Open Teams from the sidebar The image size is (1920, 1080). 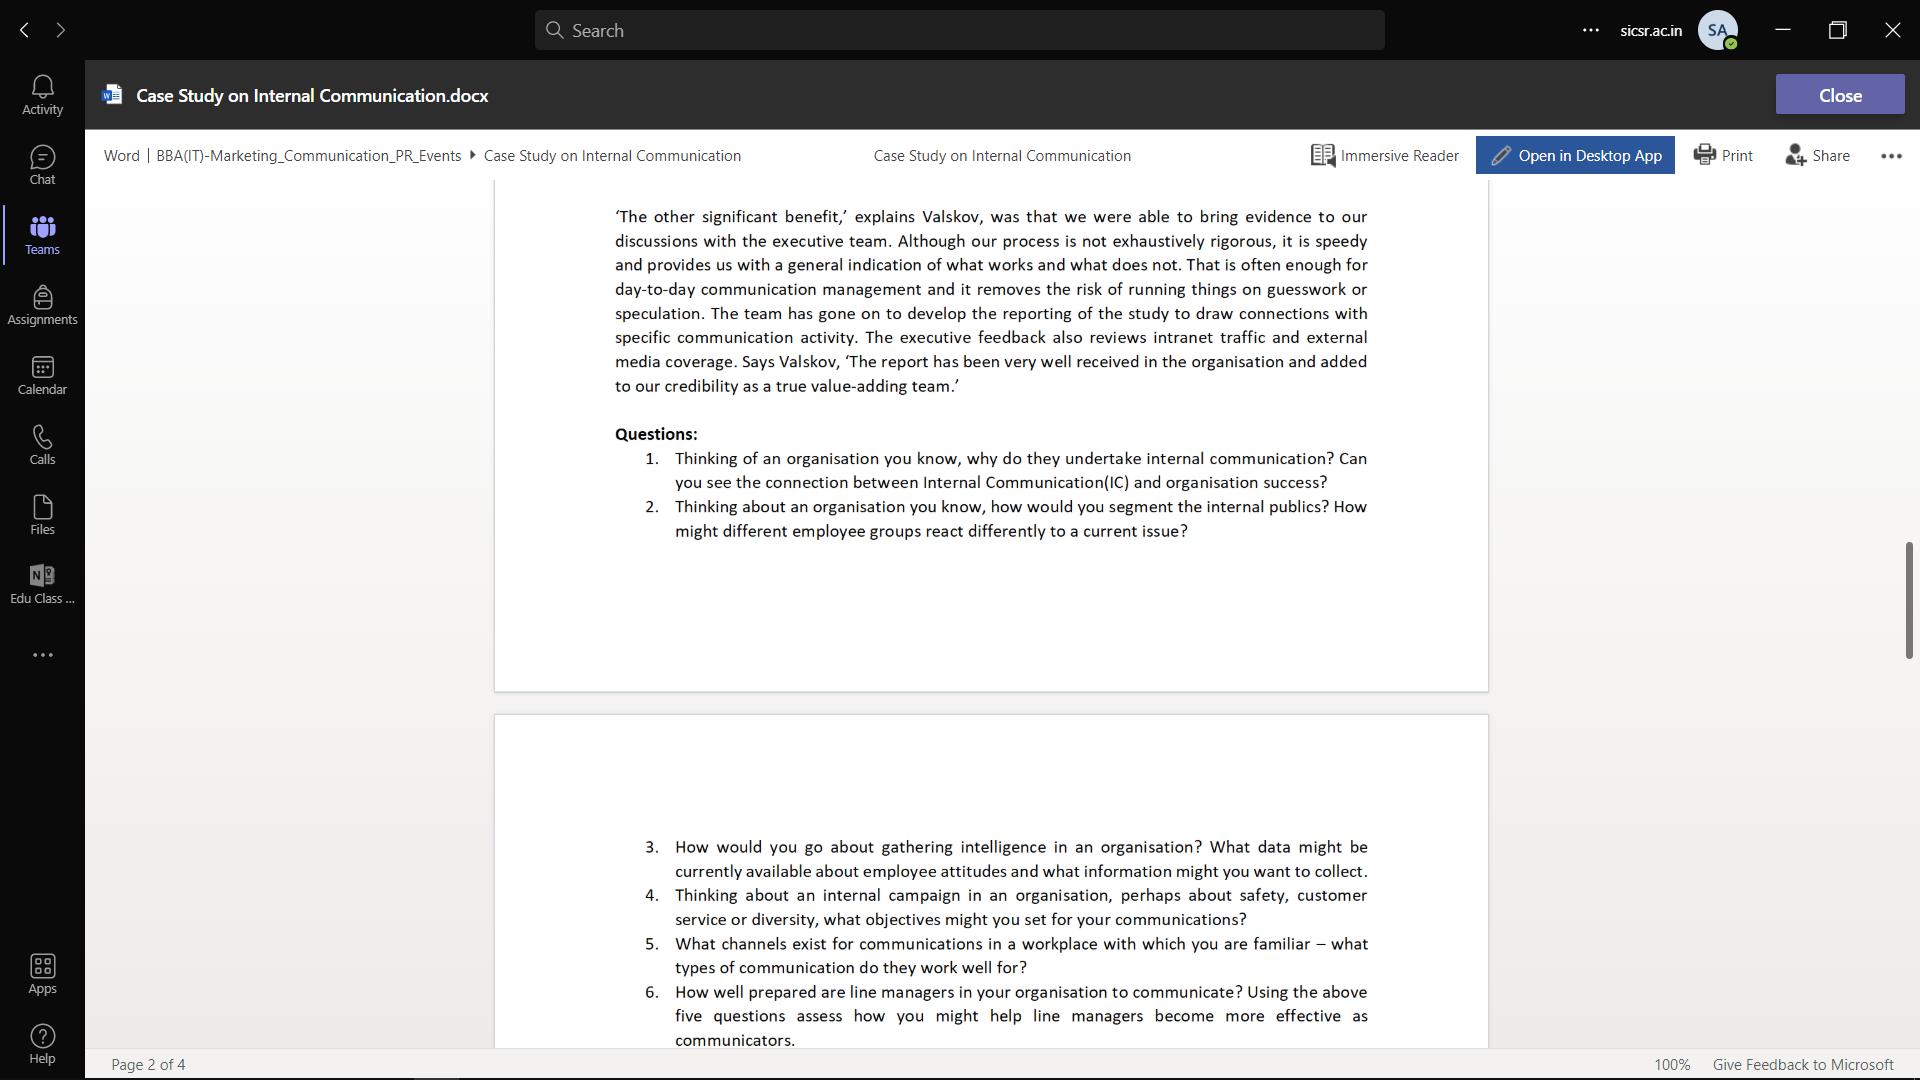[x=42, y=234]
